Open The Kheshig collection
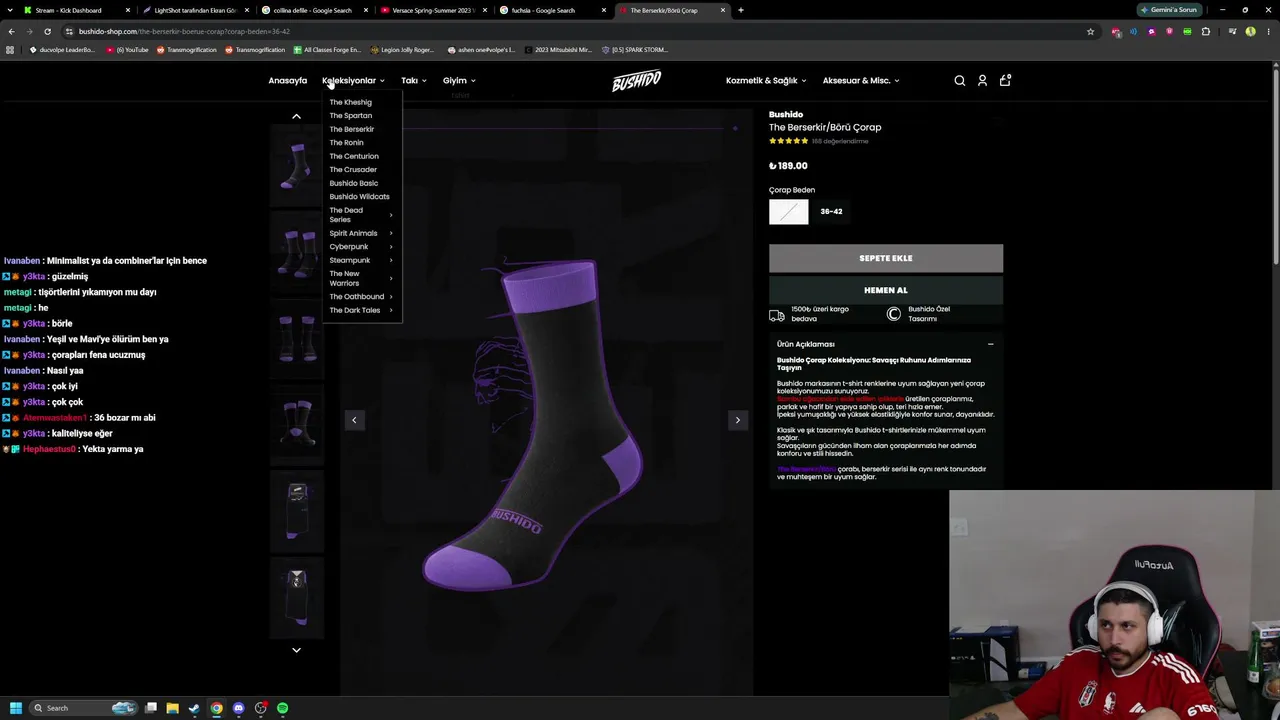The image size is (1280, 720). click(x=350, y=102)
